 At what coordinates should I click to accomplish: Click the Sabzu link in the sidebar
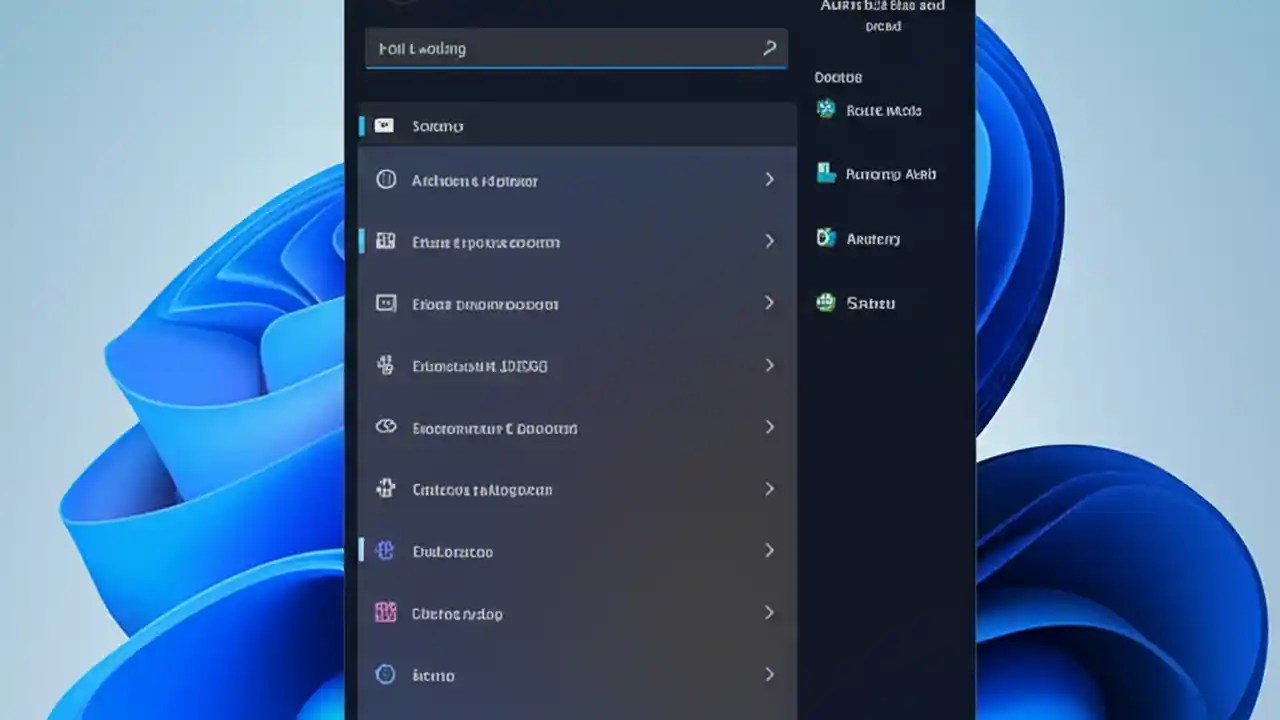[870, 303]
